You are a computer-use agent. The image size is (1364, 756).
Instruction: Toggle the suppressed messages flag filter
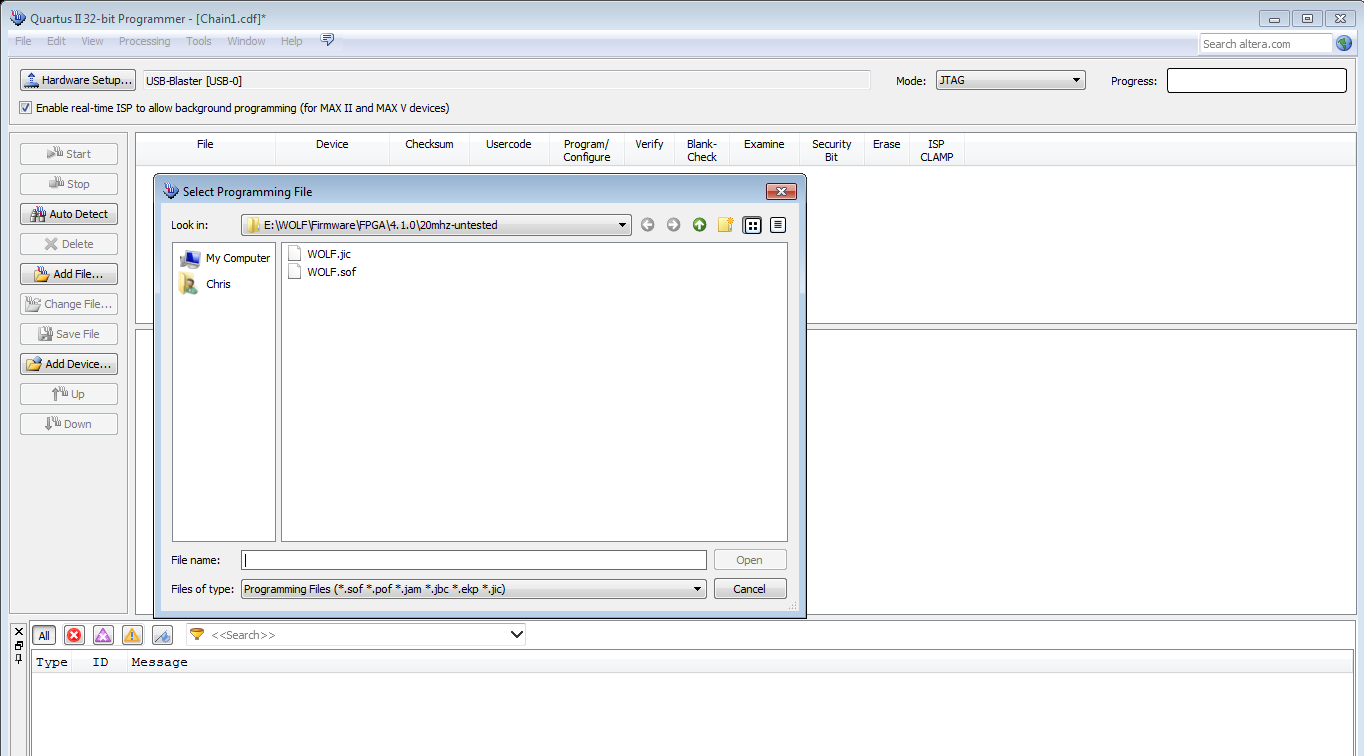click(x=162, y=635)
